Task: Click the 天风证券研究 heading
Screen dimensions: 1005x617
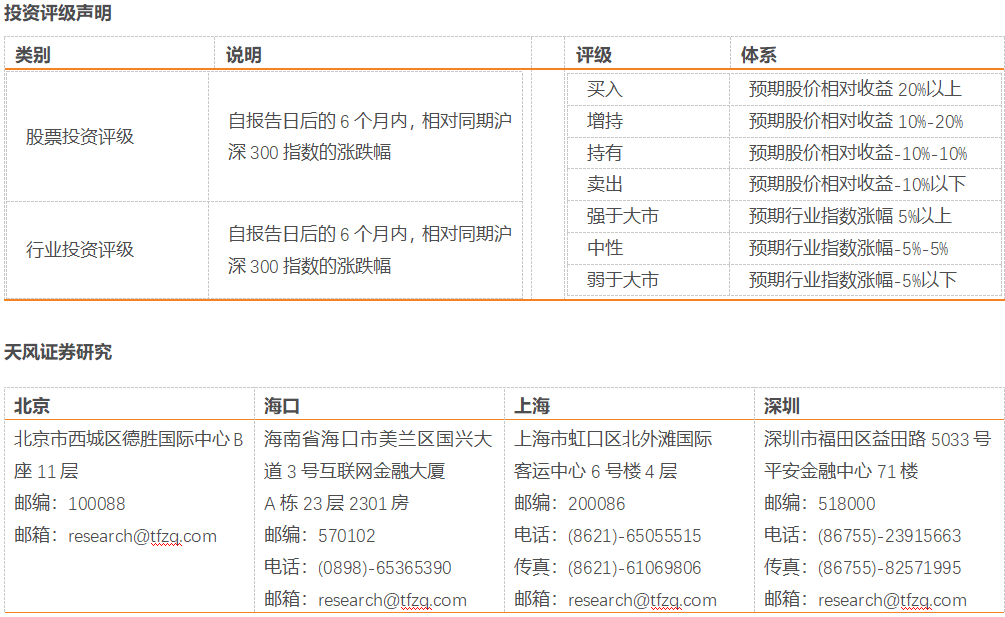Action: tap(58, 352)
